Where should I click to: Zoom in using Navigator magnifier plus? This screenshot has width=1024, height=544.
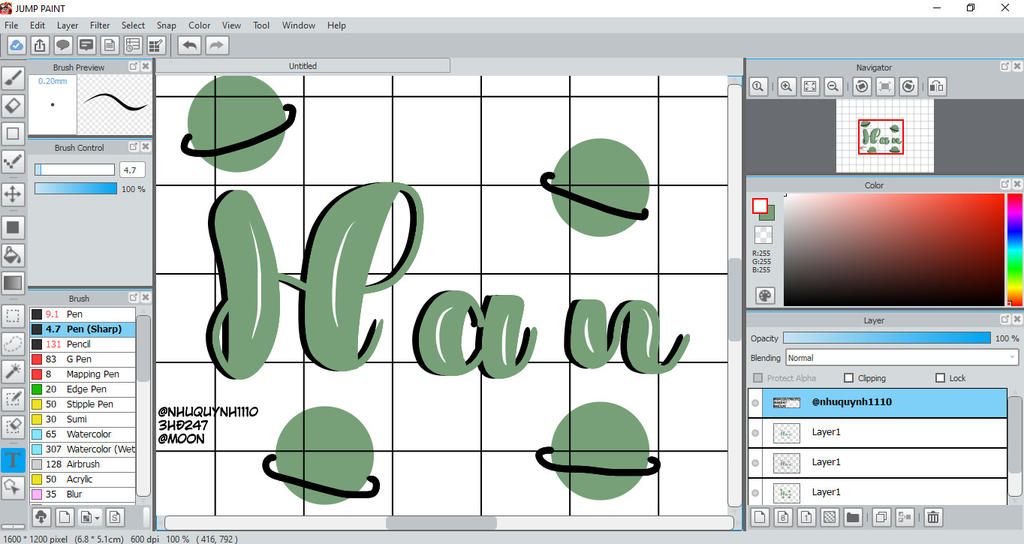tap(786, 86)
